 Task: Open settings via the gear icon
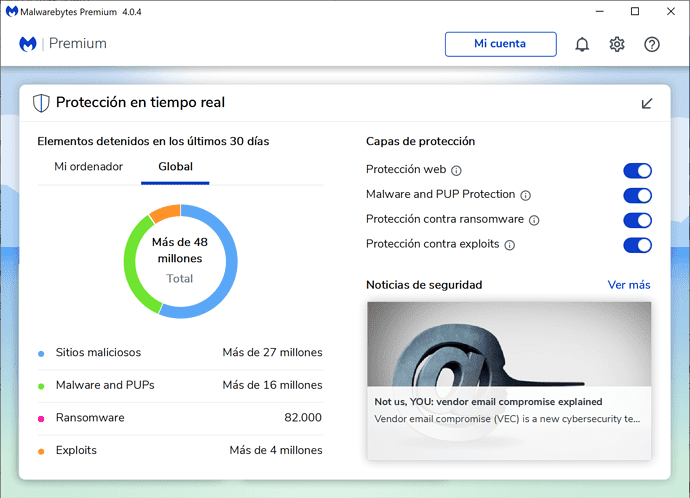click(x=617, y=44)
